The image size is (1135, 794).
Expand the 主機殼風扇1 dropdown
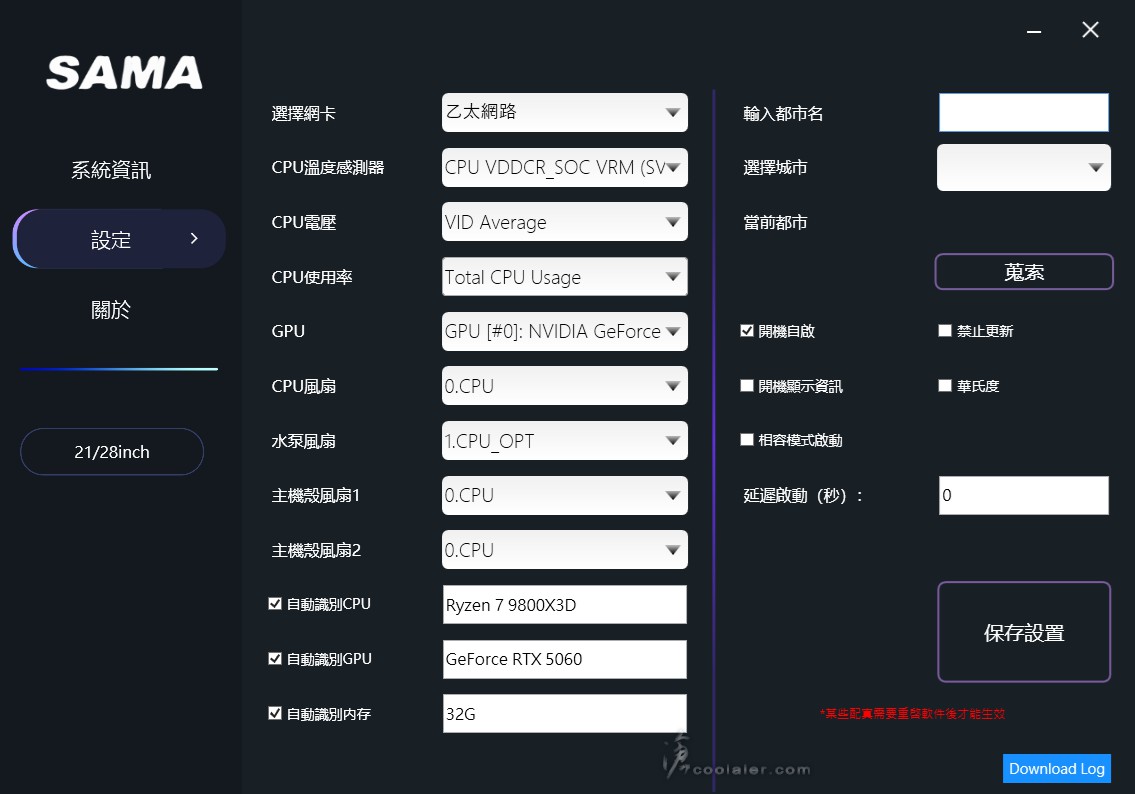[x=565, y=495]
